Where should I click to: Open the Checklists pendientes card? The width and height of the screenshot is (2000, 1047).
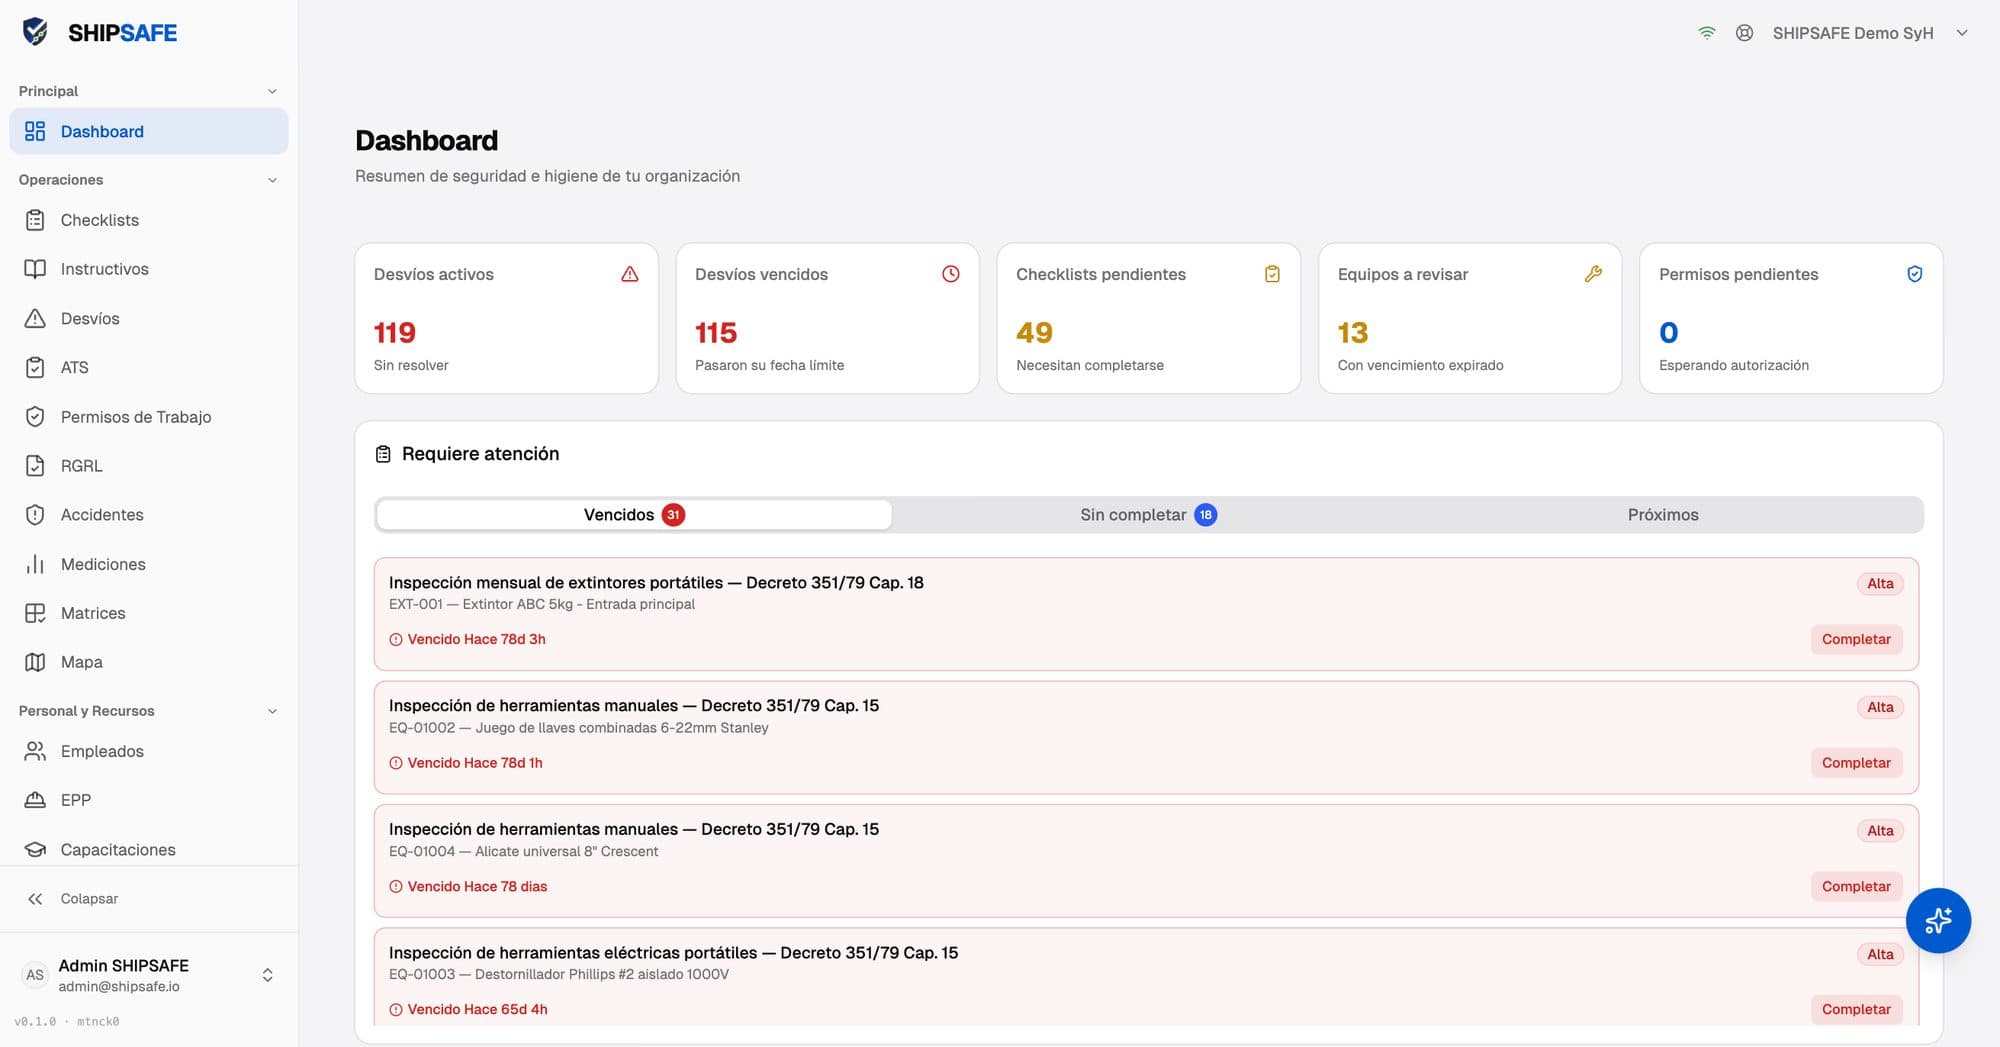[x=1148, y=318]
